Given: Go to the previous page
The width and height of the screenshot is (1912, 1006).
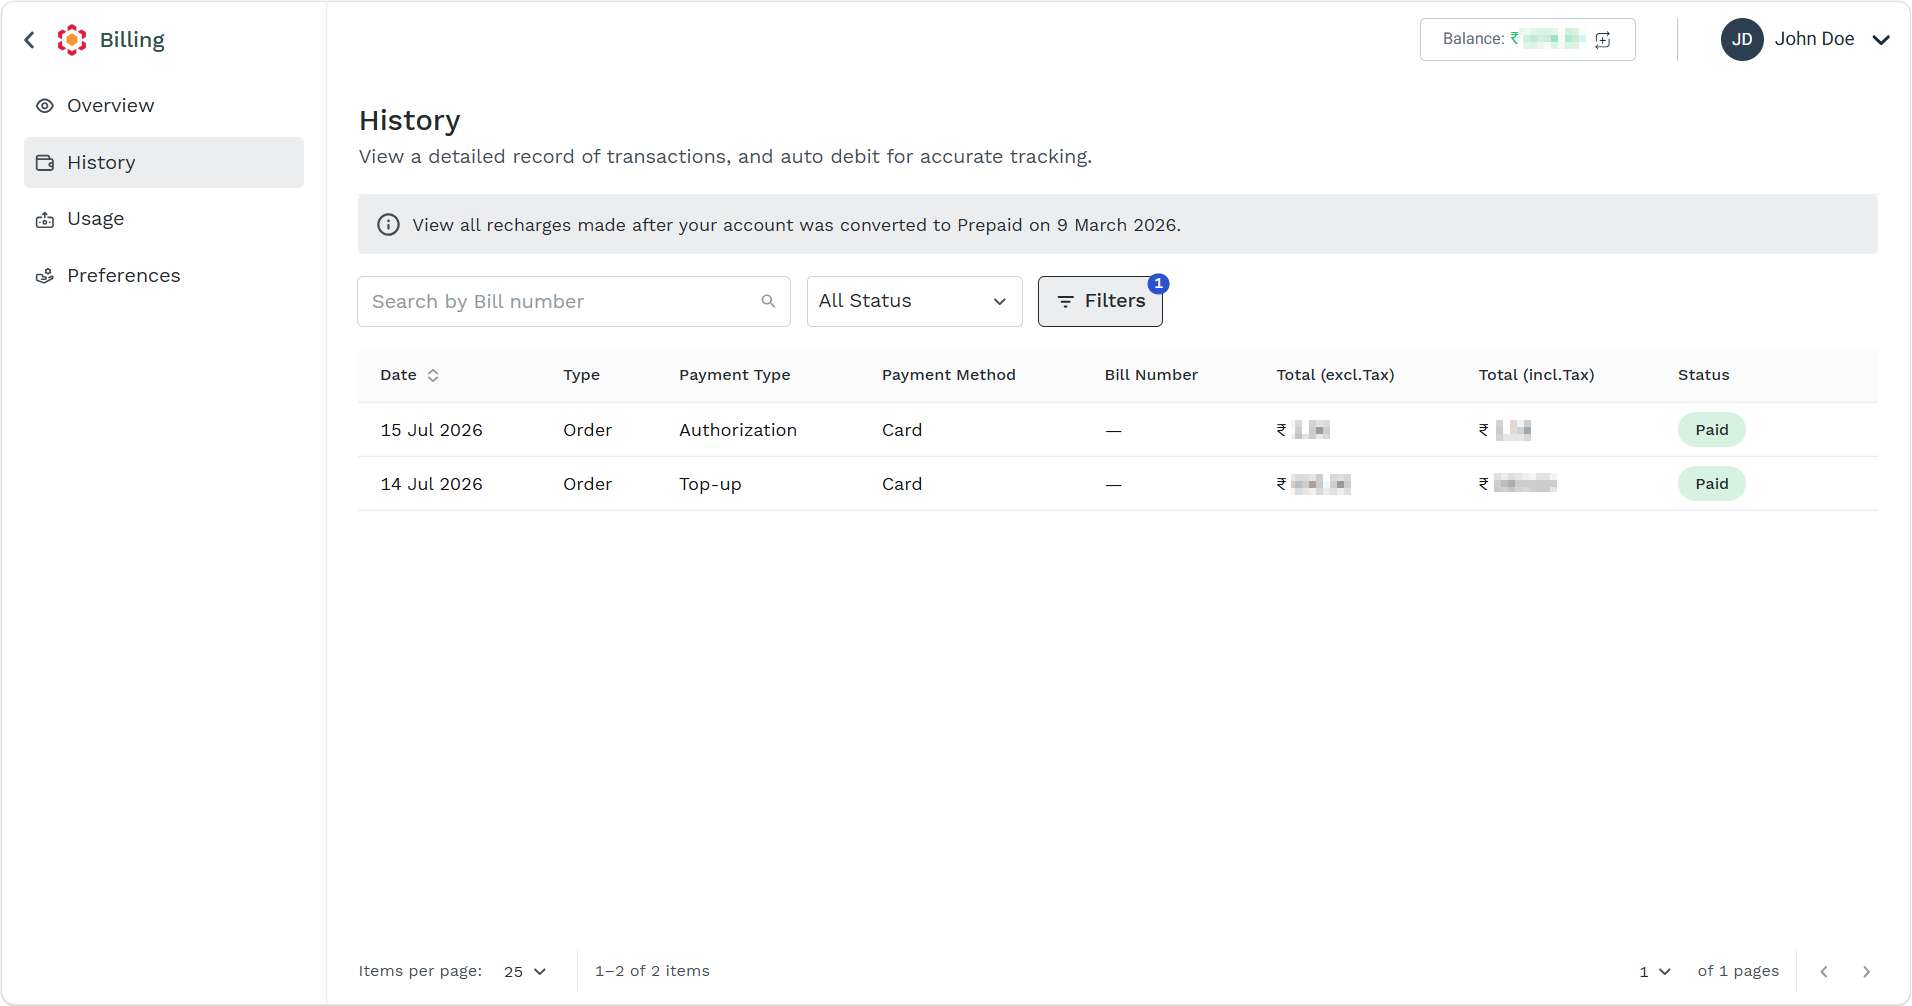Looking at the screenshot, I should tap(1824, 972).
